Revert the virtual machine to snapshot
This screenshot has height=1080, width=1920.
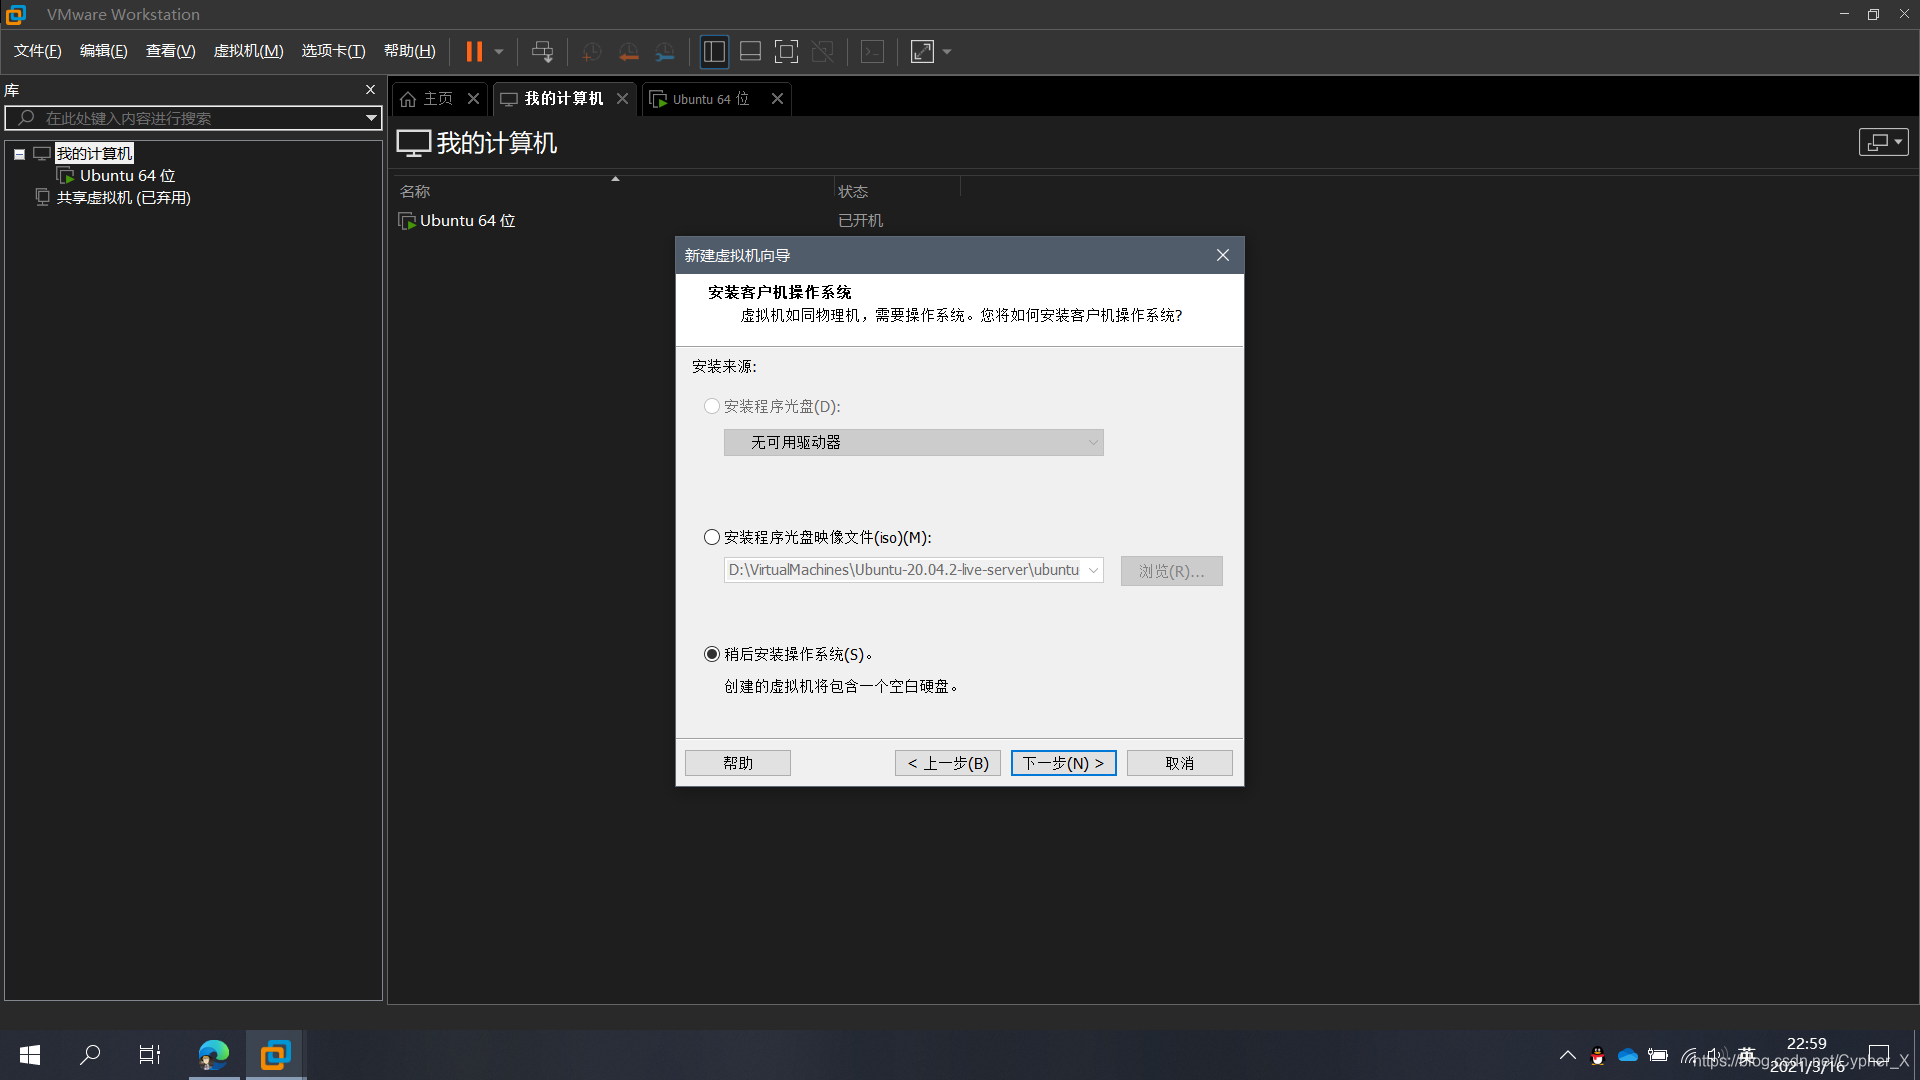[x=628, y=51]
